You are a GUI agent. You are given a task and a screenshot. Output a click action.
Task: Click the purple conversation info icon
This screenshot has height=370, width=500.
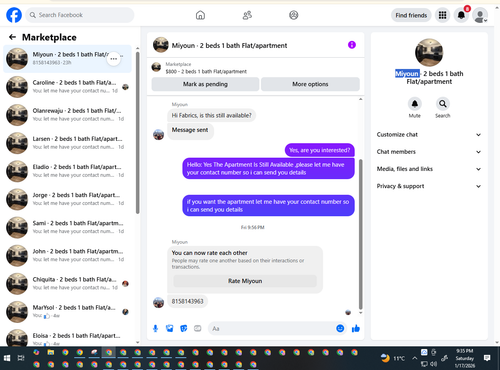click(352, 45)
